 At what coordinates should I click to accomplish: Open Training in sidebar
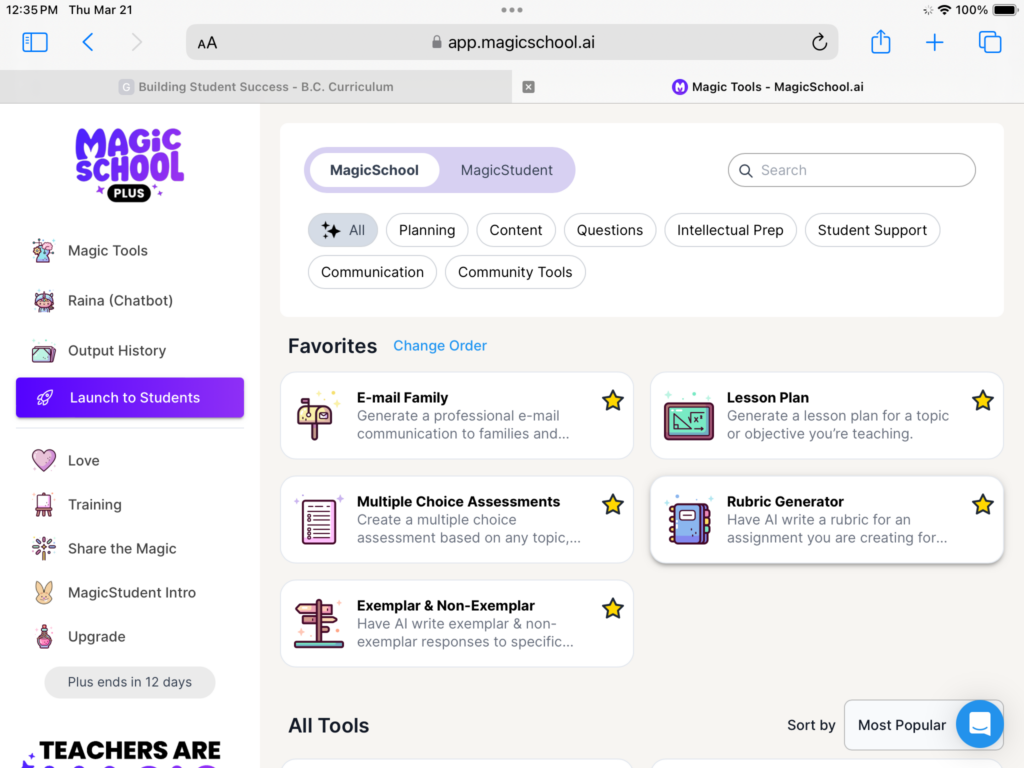coord(130,504)
